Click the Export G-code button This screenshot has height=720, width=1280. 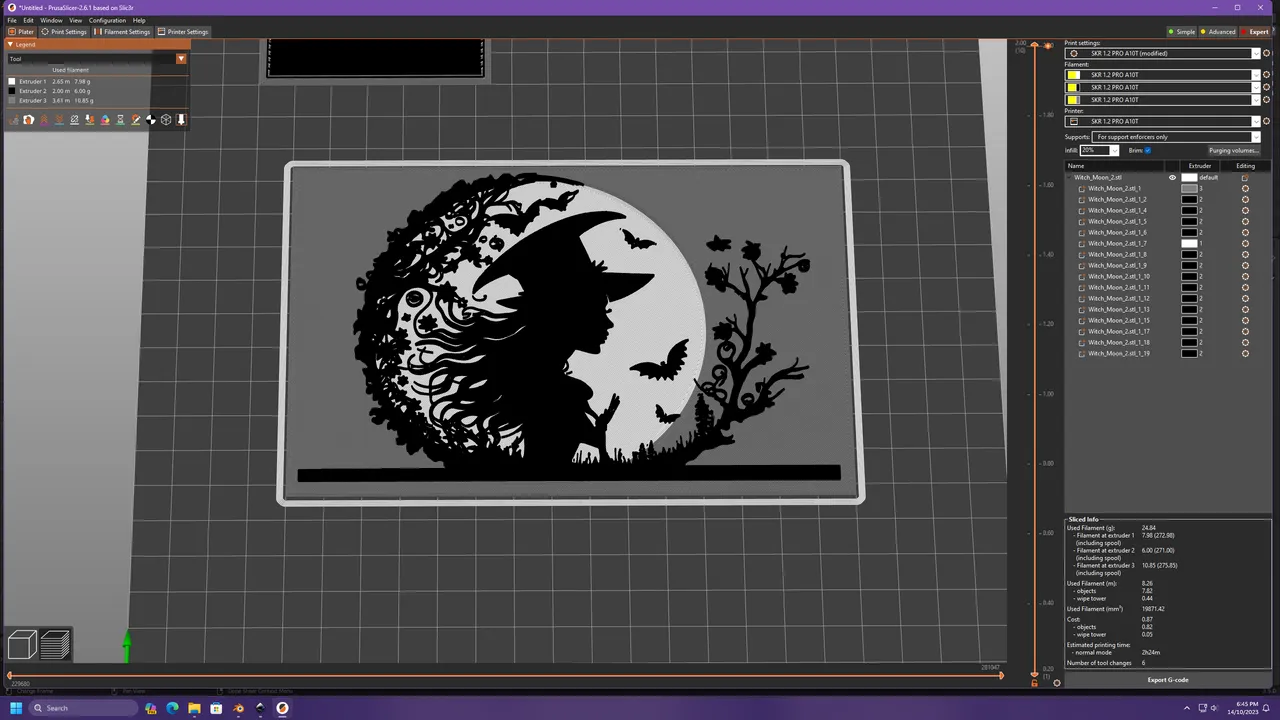[1167, 679]
